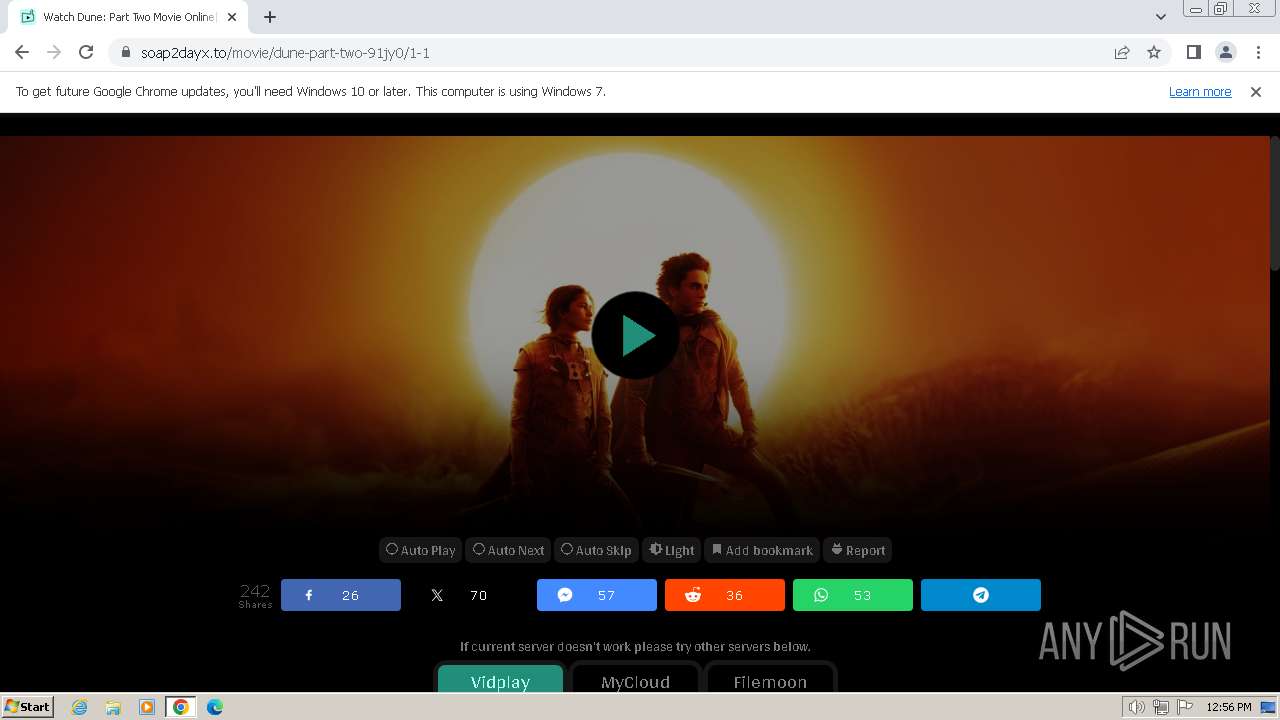Close the Watch Dune tab
Viewport: 1280px width, 720px height.
tap(232, 17)
